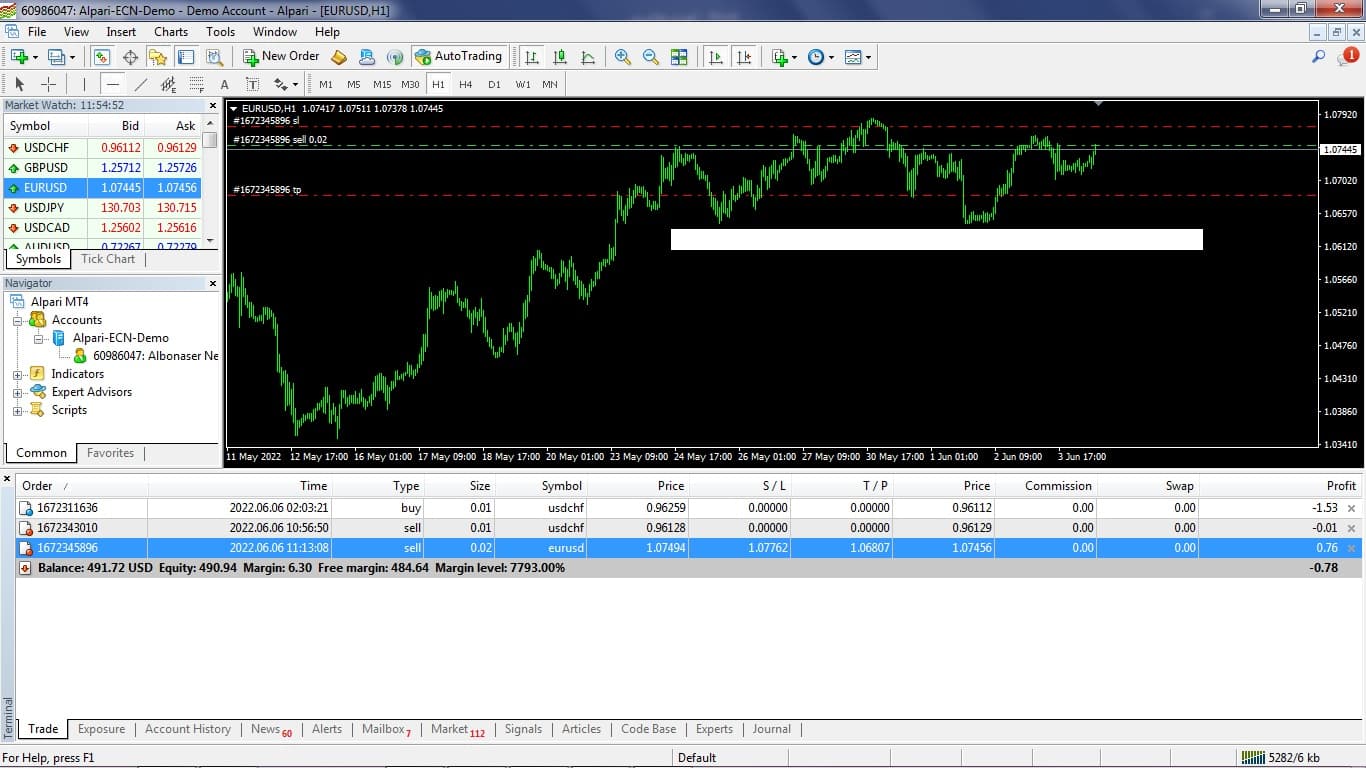Open the New Chart dropdown arrow
The height and width of the screenshot is (768, 1366).
[x=35, y=57]
